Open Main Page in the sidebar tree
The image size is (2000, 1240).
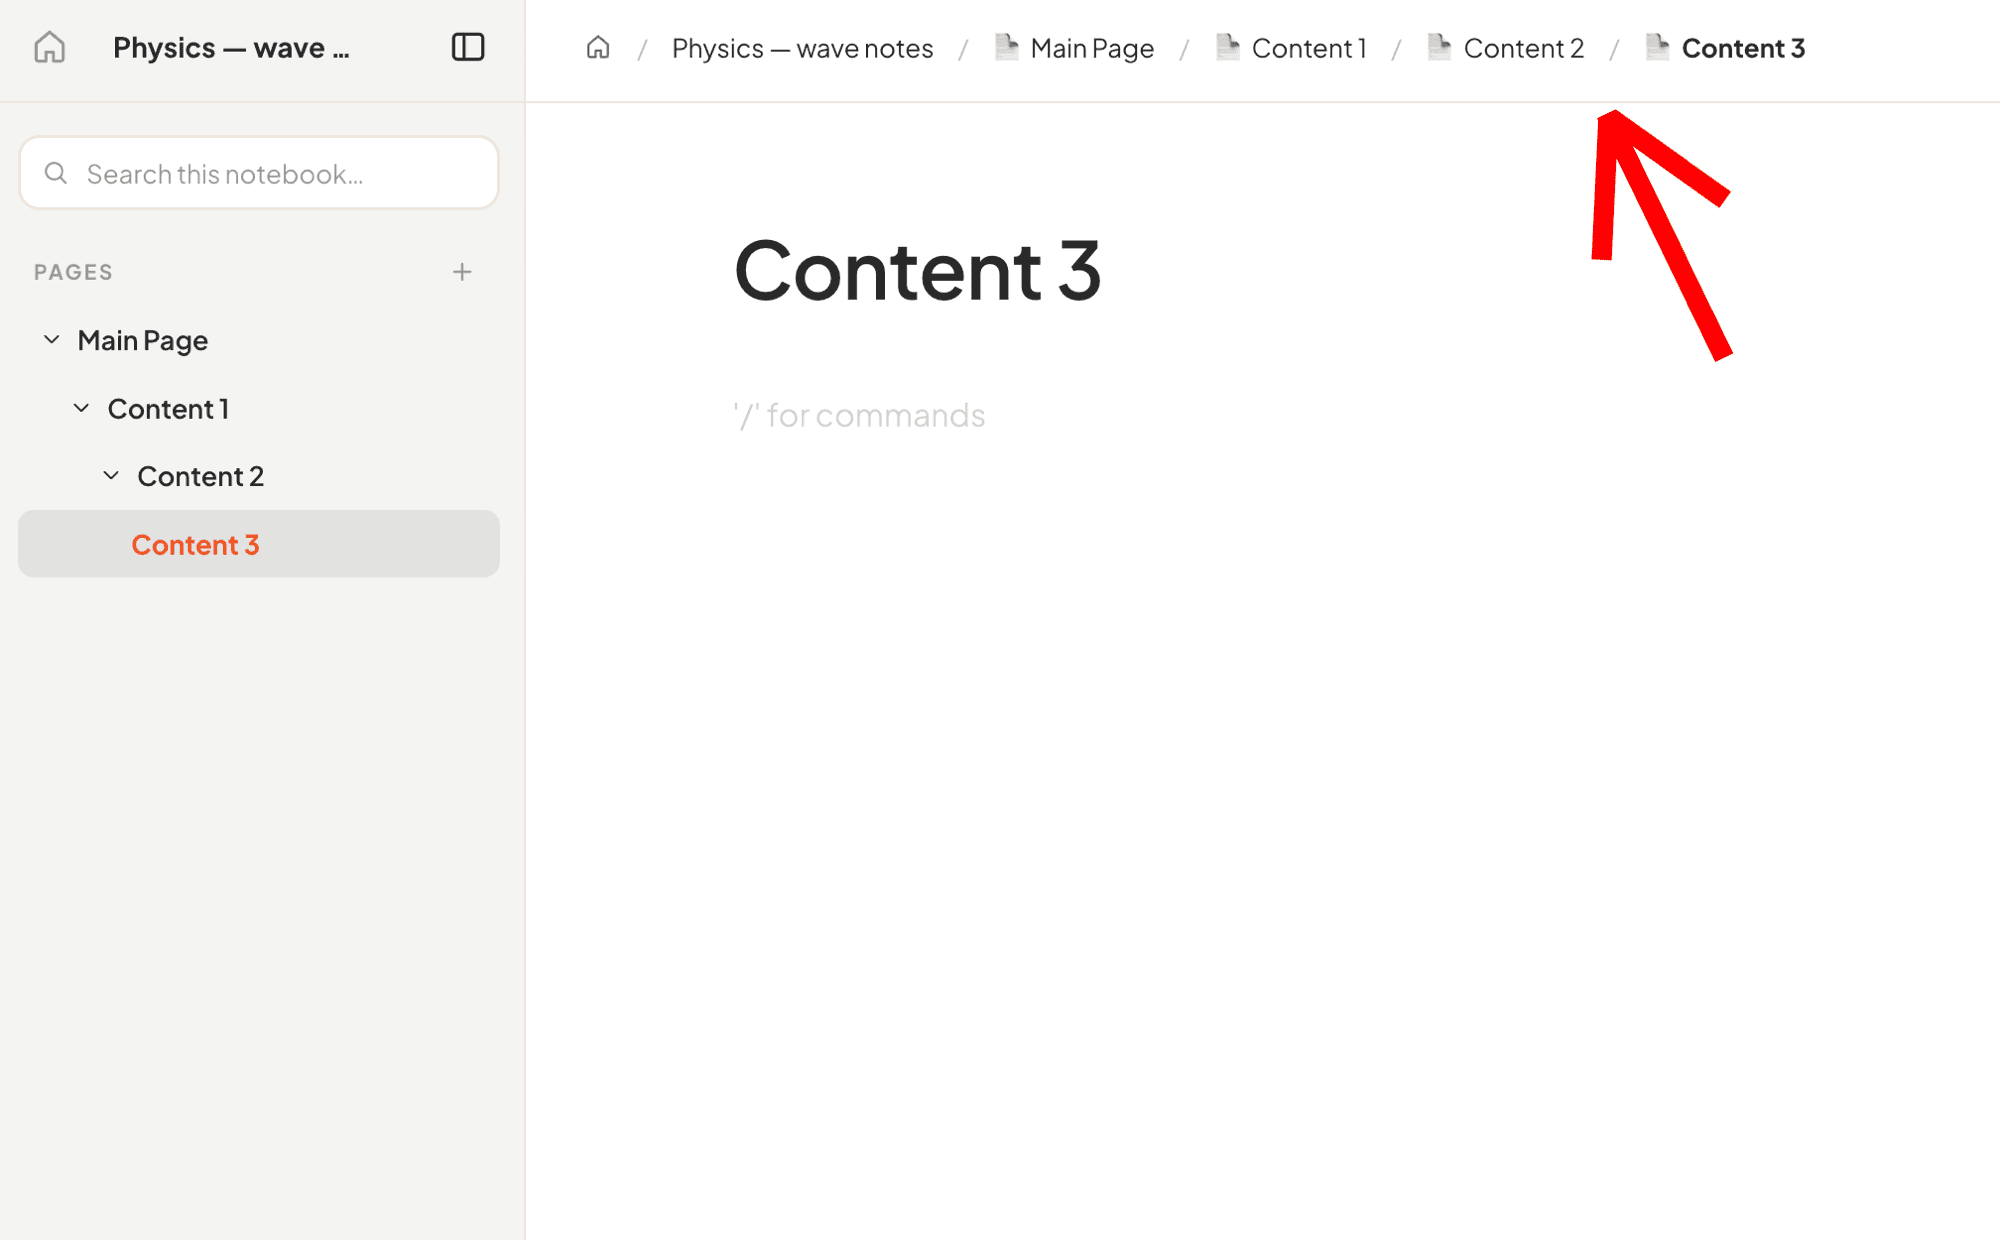point(143,340)
